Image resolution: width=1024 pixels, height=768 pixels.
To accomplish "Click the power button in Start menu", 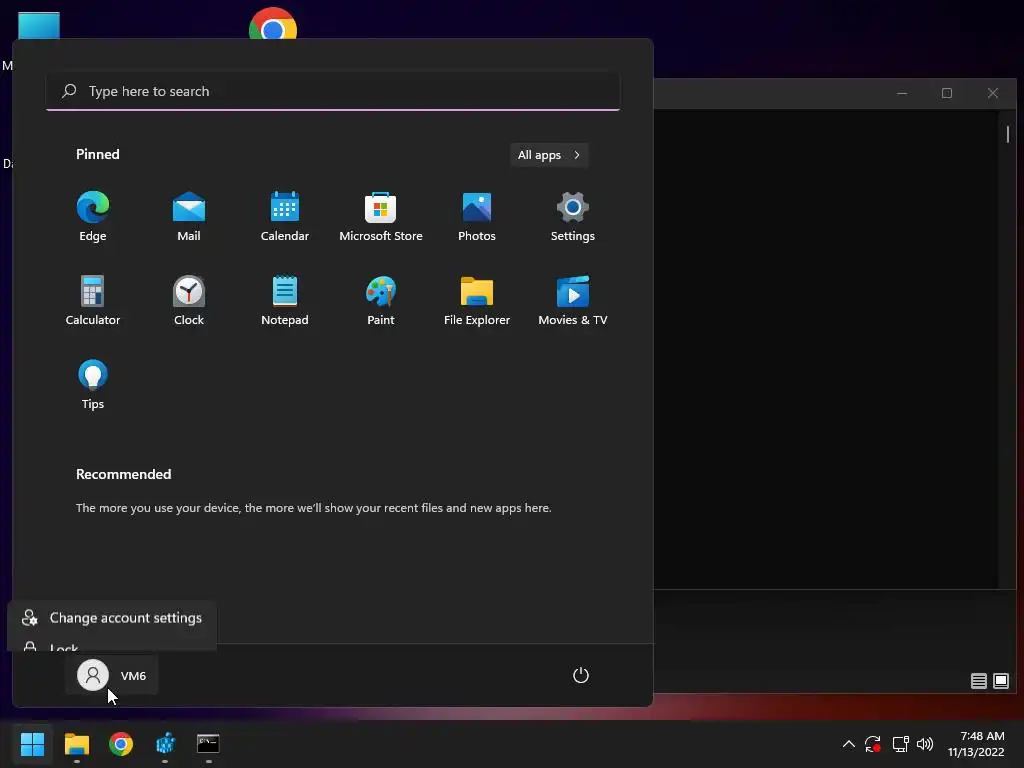I will click(581, 675).
